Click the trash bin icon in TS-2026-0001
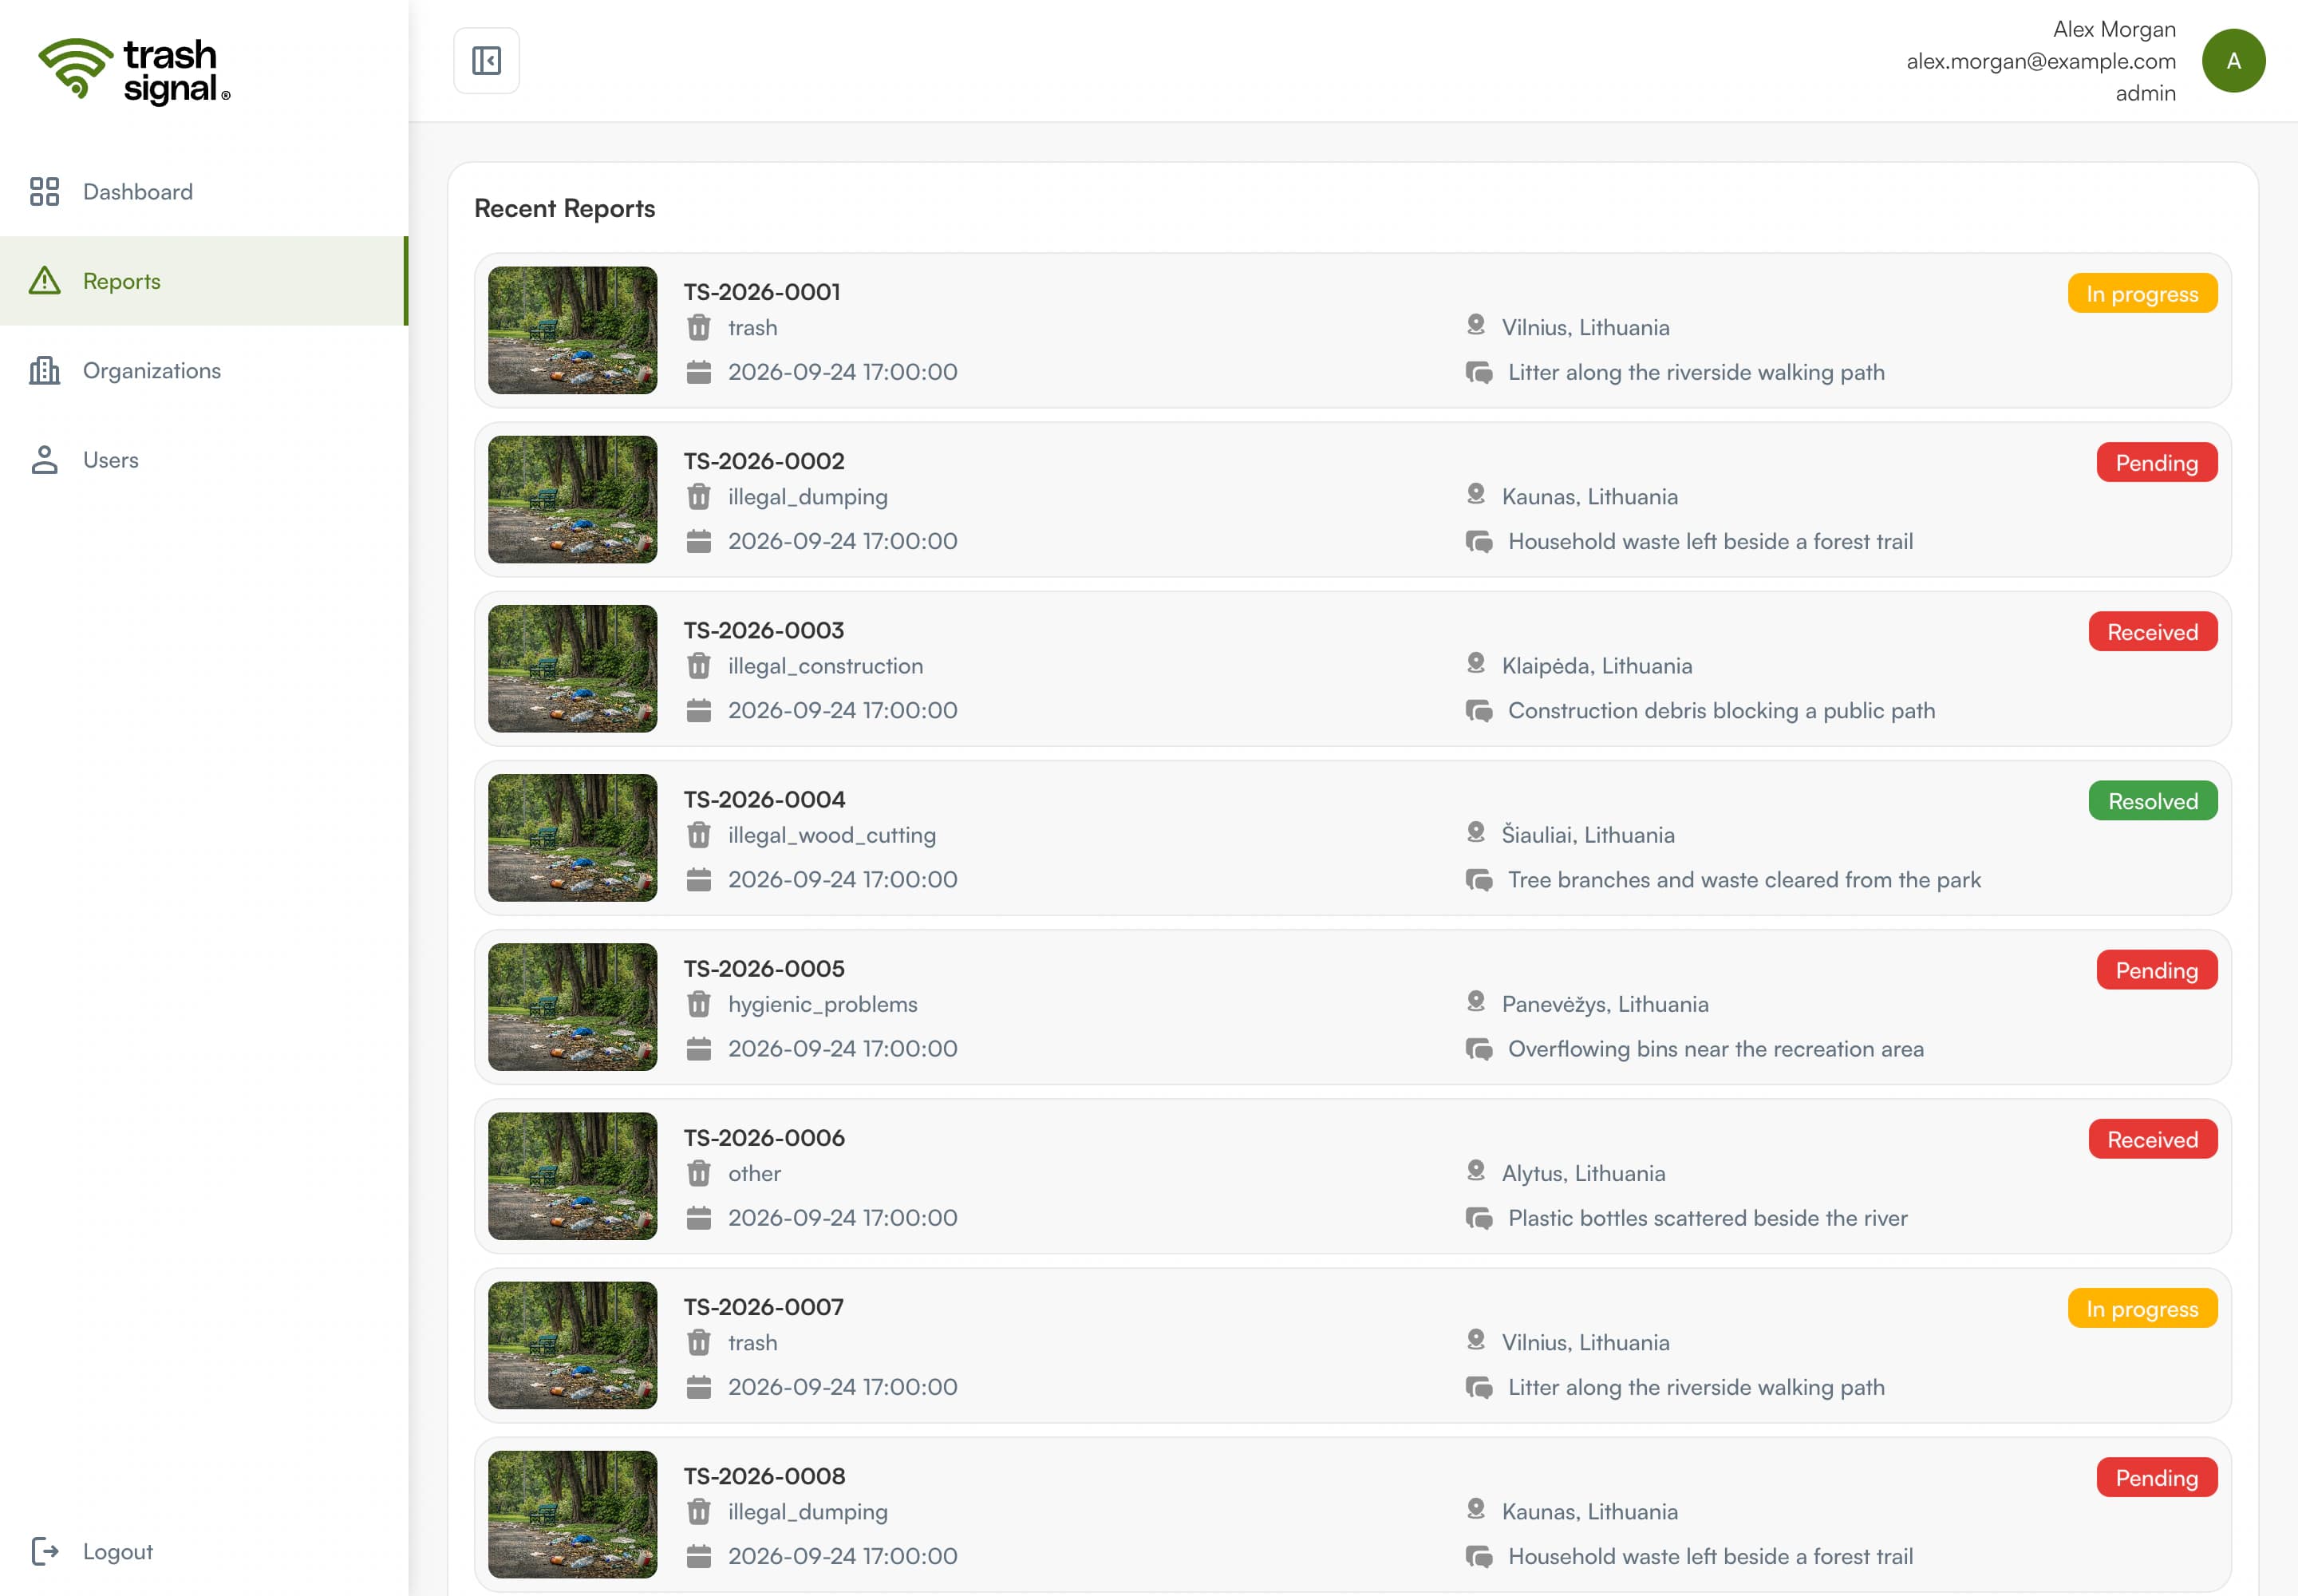This screenshot has width=2298, height=1596. (x=699, y=328)
